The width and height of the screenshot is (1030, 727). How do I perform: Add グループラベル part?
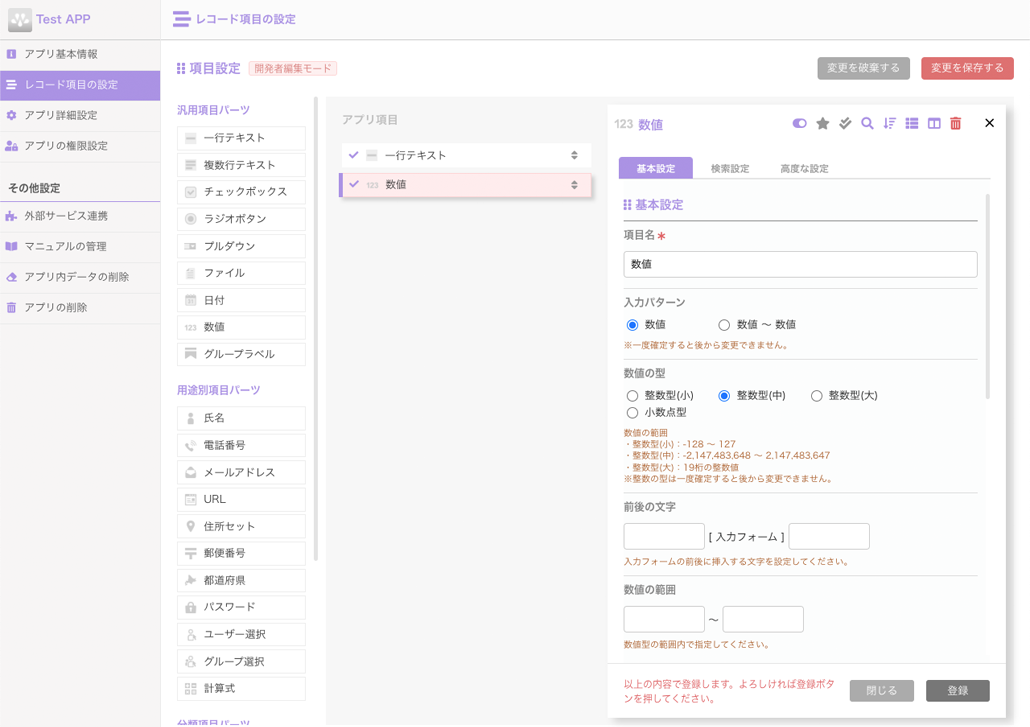tap(241, 354)
